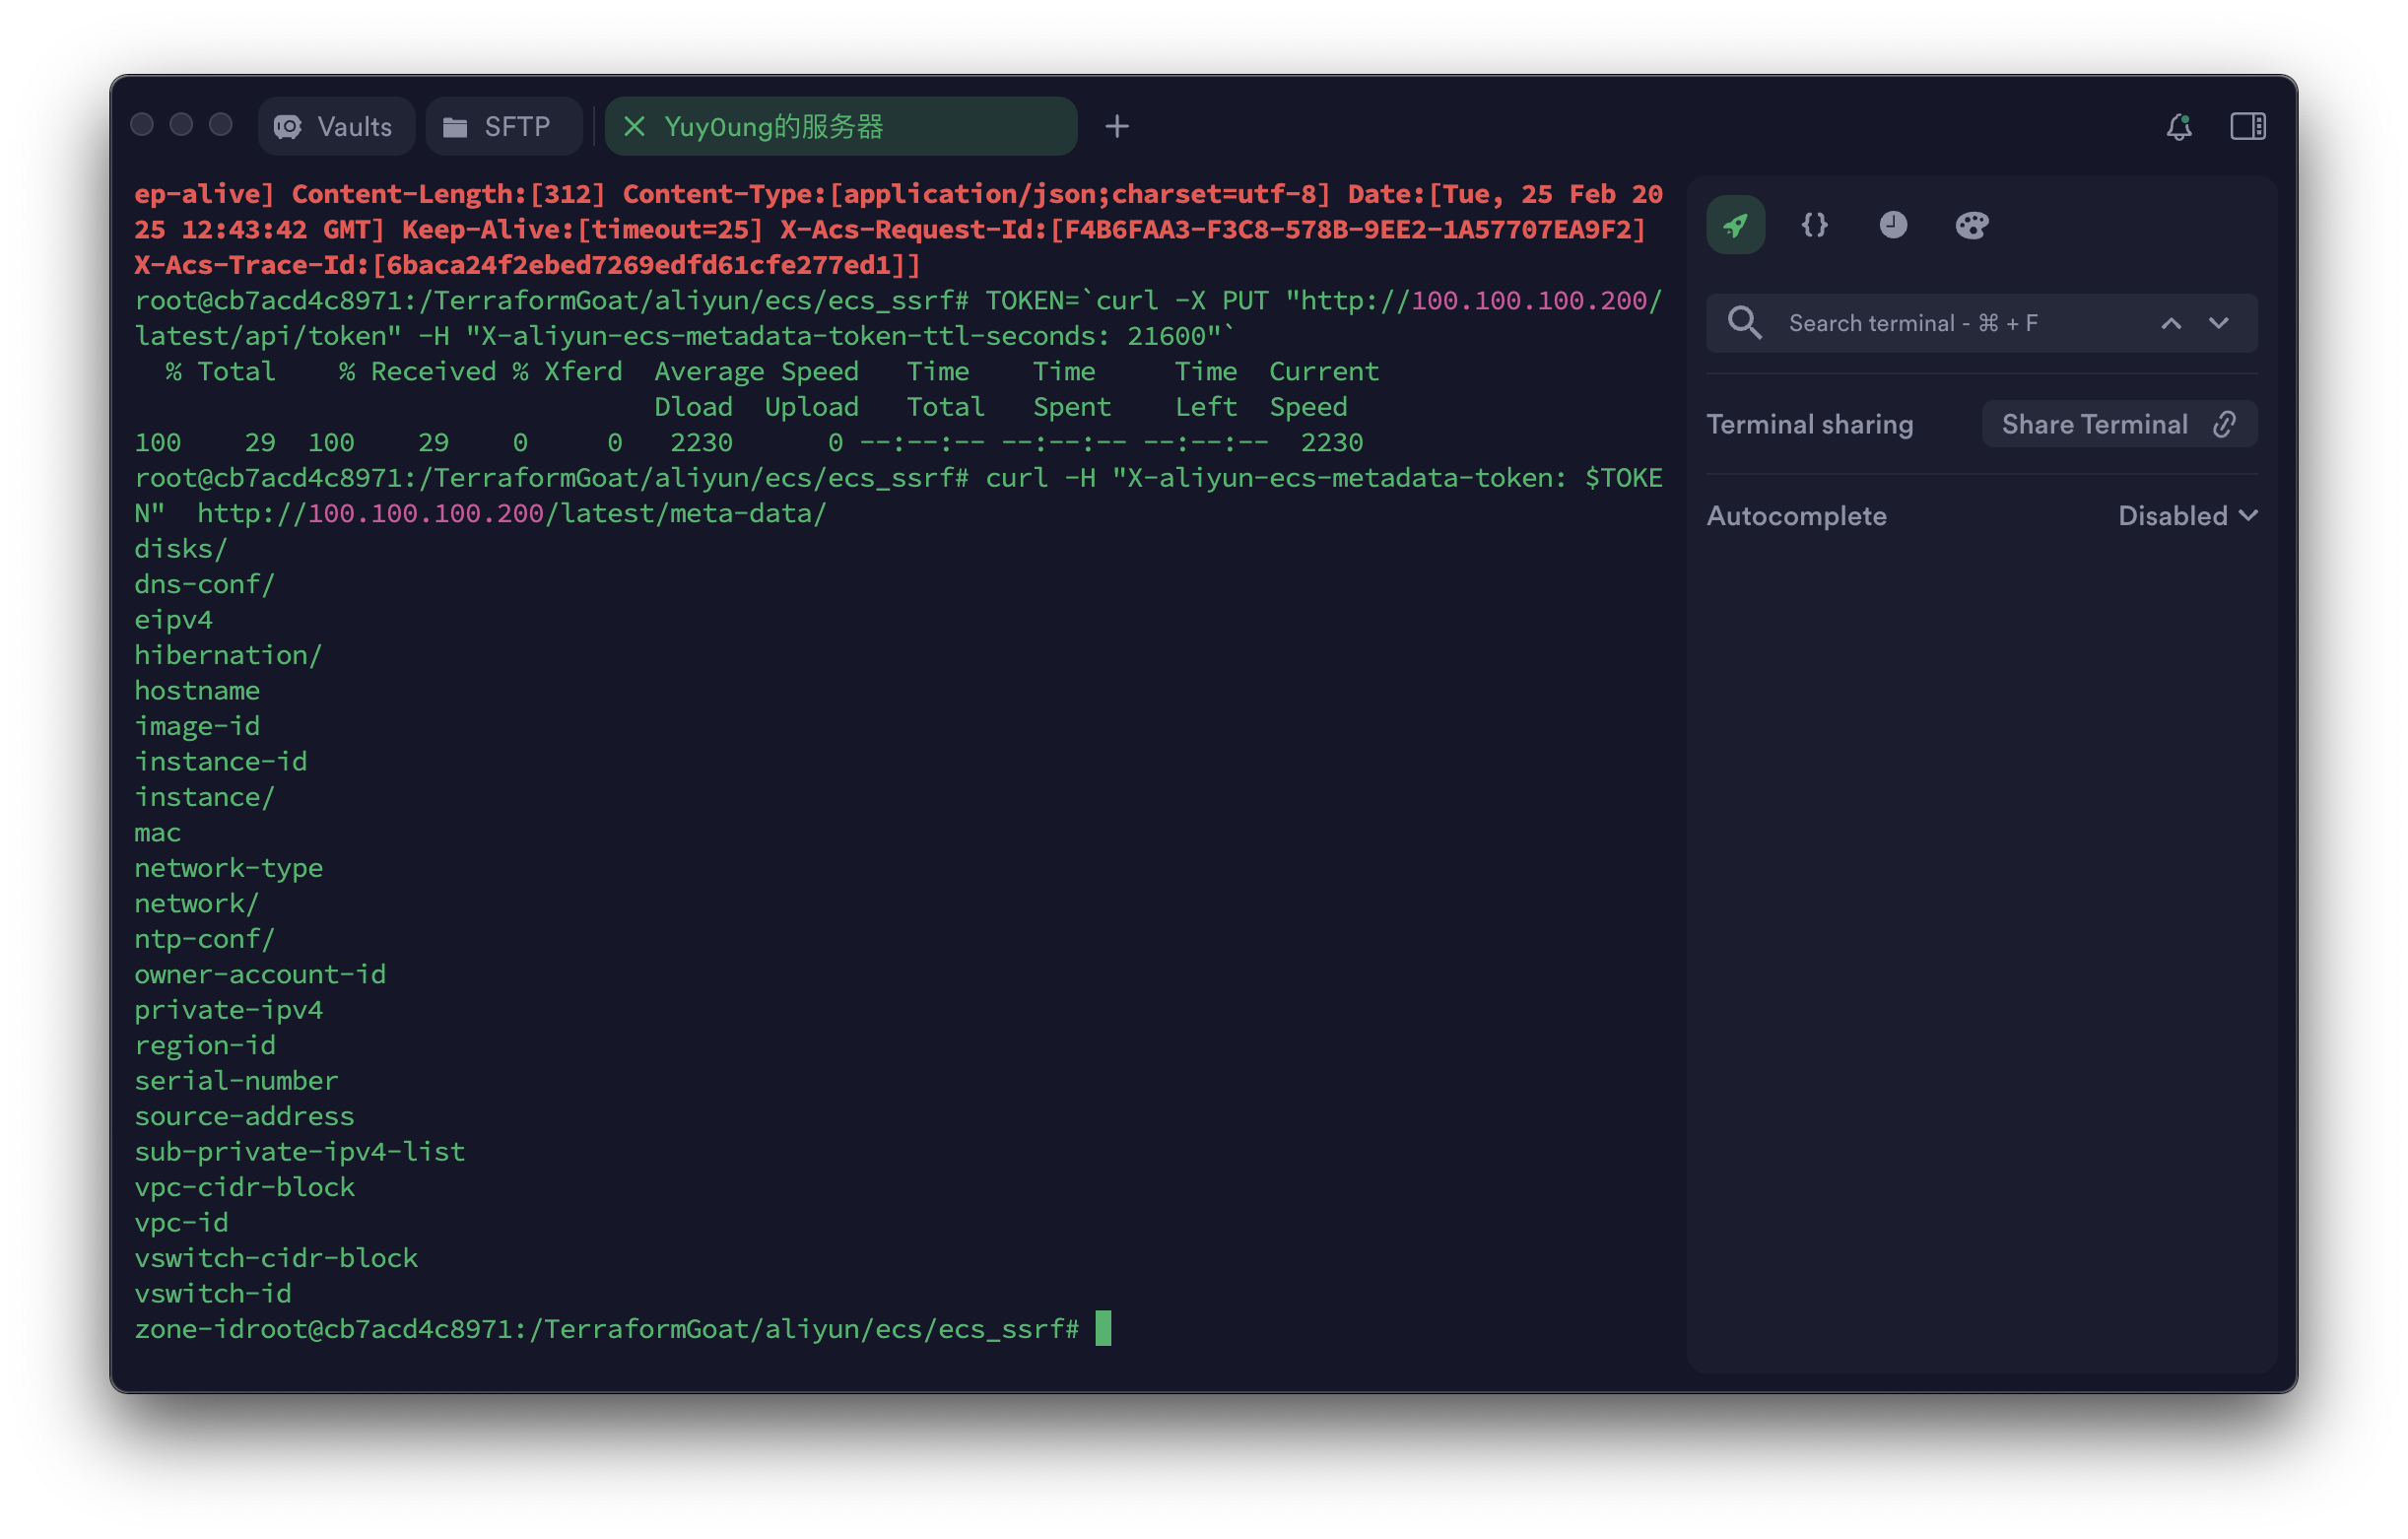Click the magnifier search icon
Viewport: 2408px width, 1539px height.
[1744, 323]
